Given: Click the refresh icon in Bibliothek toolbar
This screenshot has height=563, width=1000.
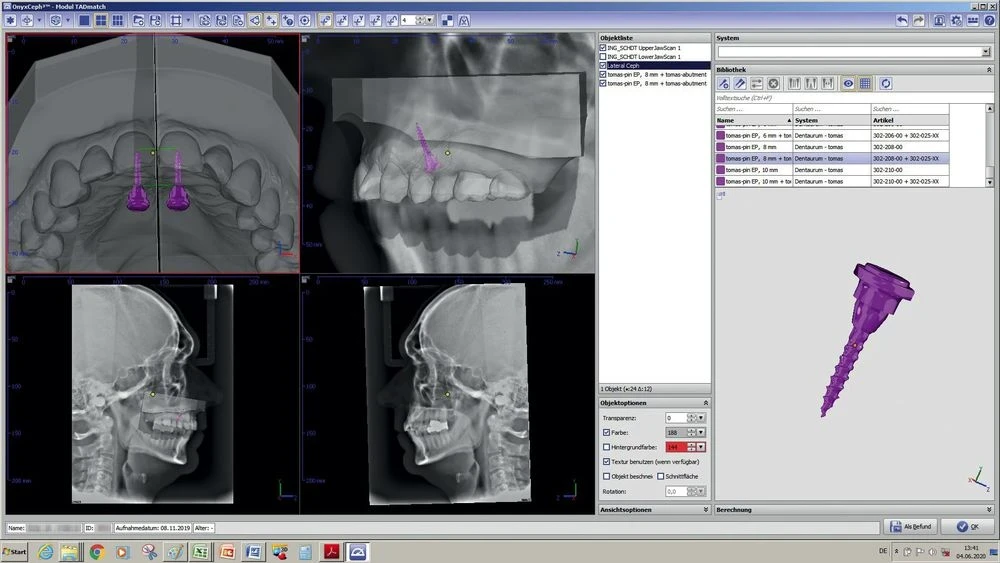Looking at the screenshot, I should click(886, 84).
